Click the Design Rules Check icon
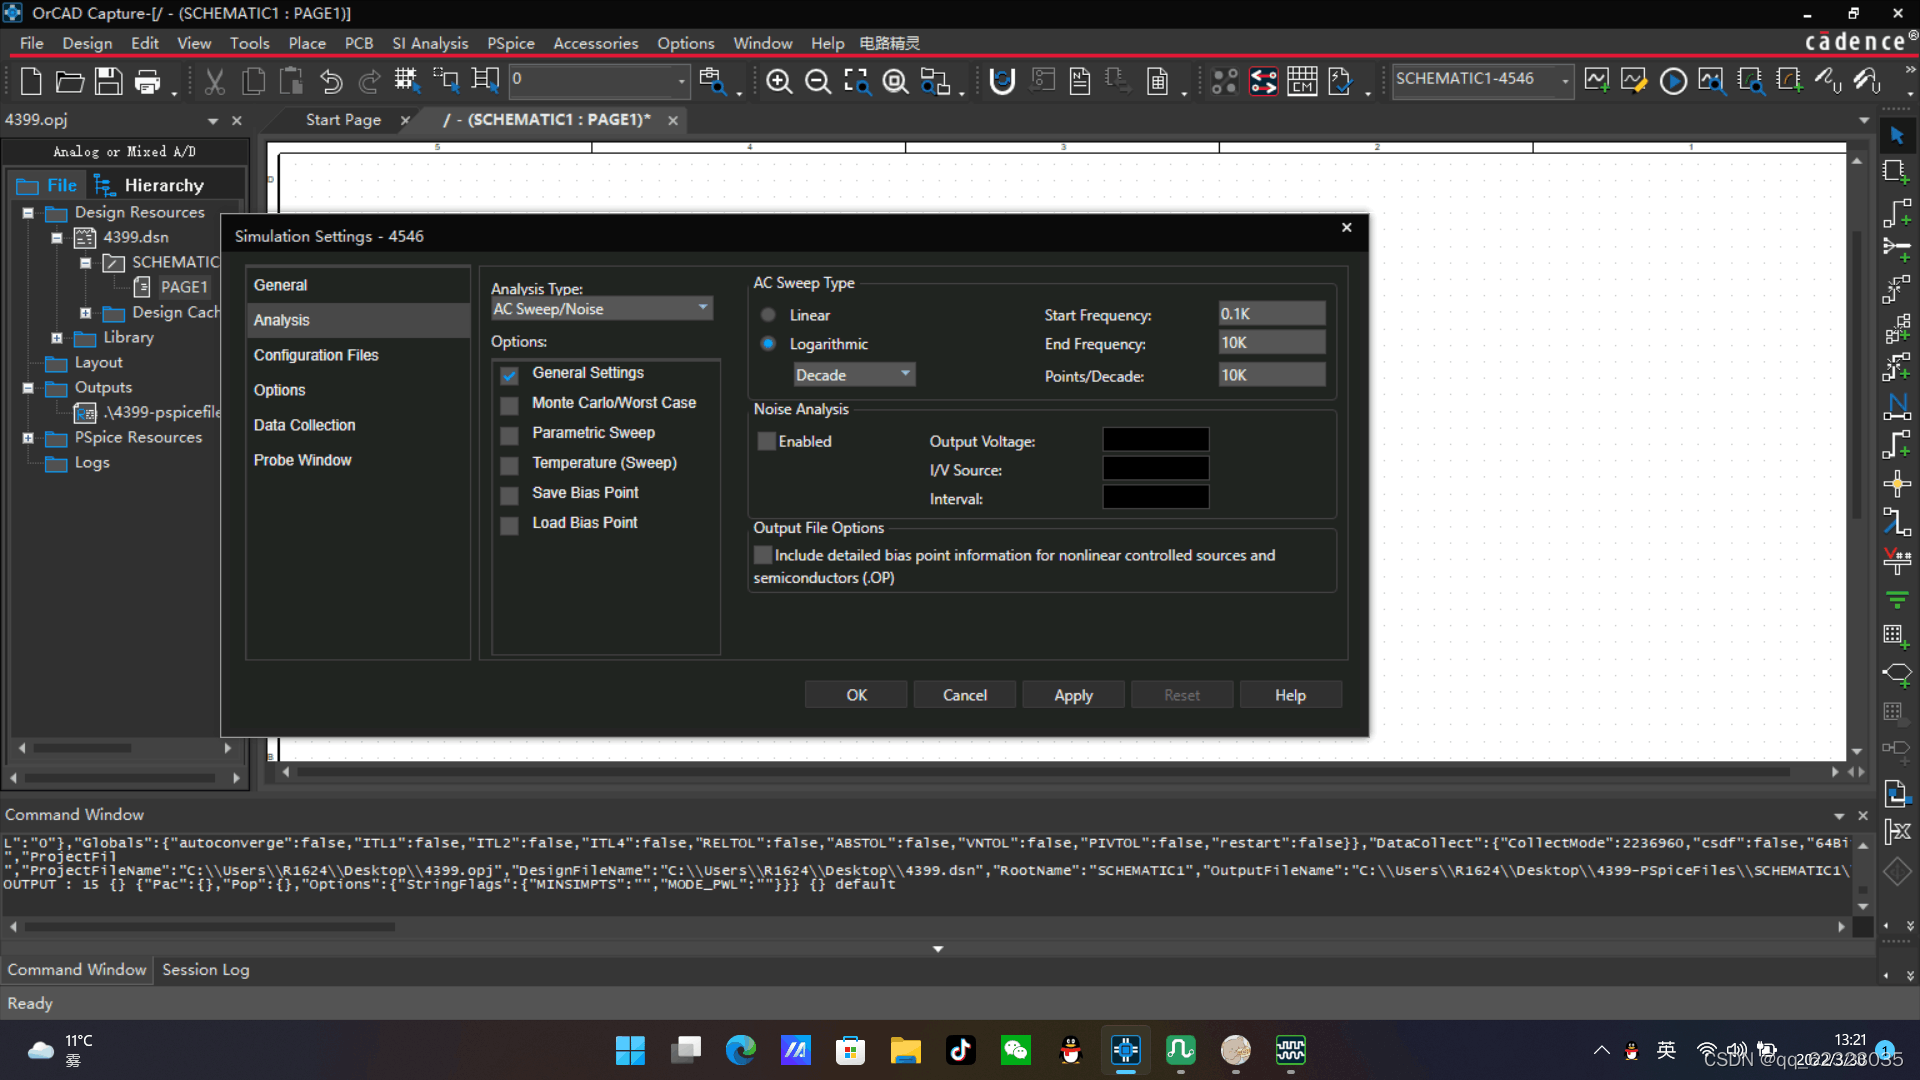 click(1340, 81)
